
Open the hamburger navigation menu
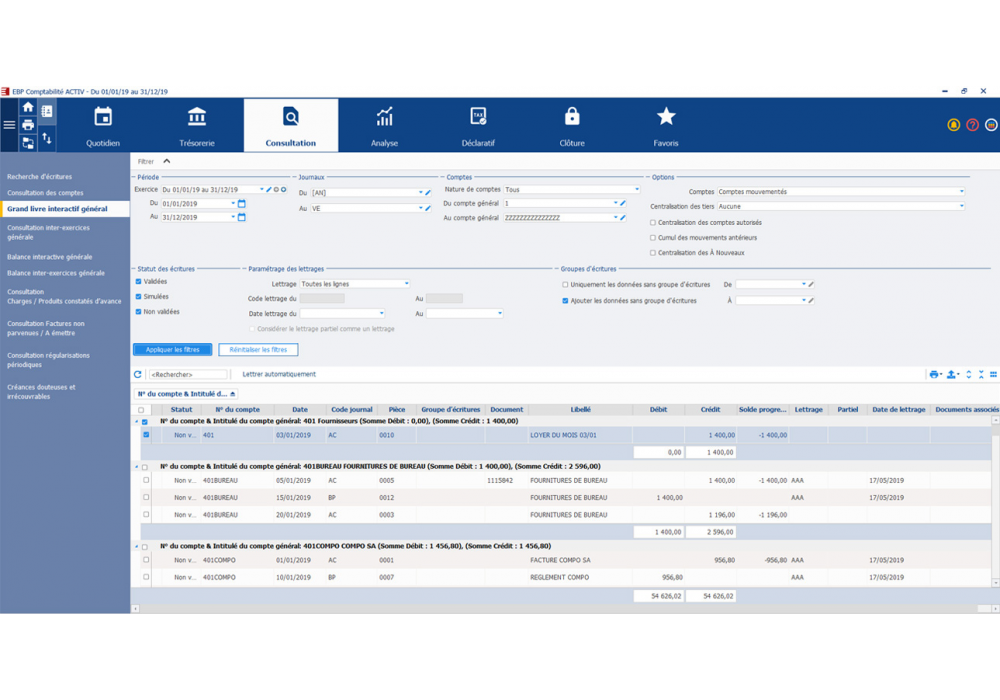point(9,125)
